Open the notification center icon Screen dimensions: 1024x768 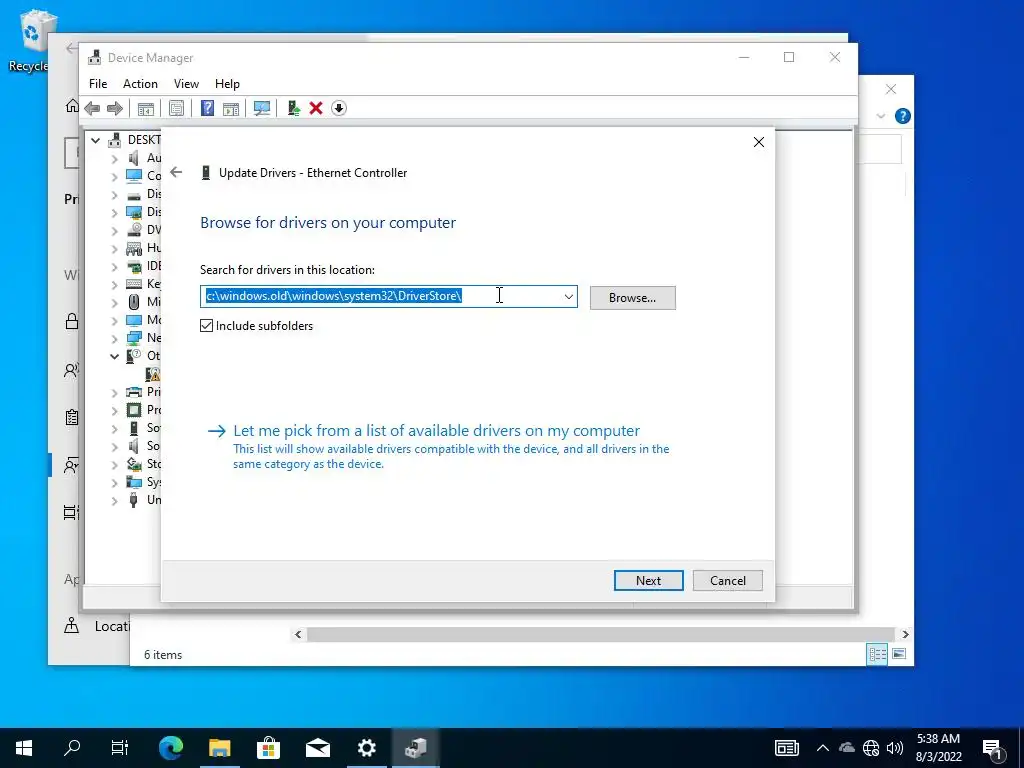993,748
